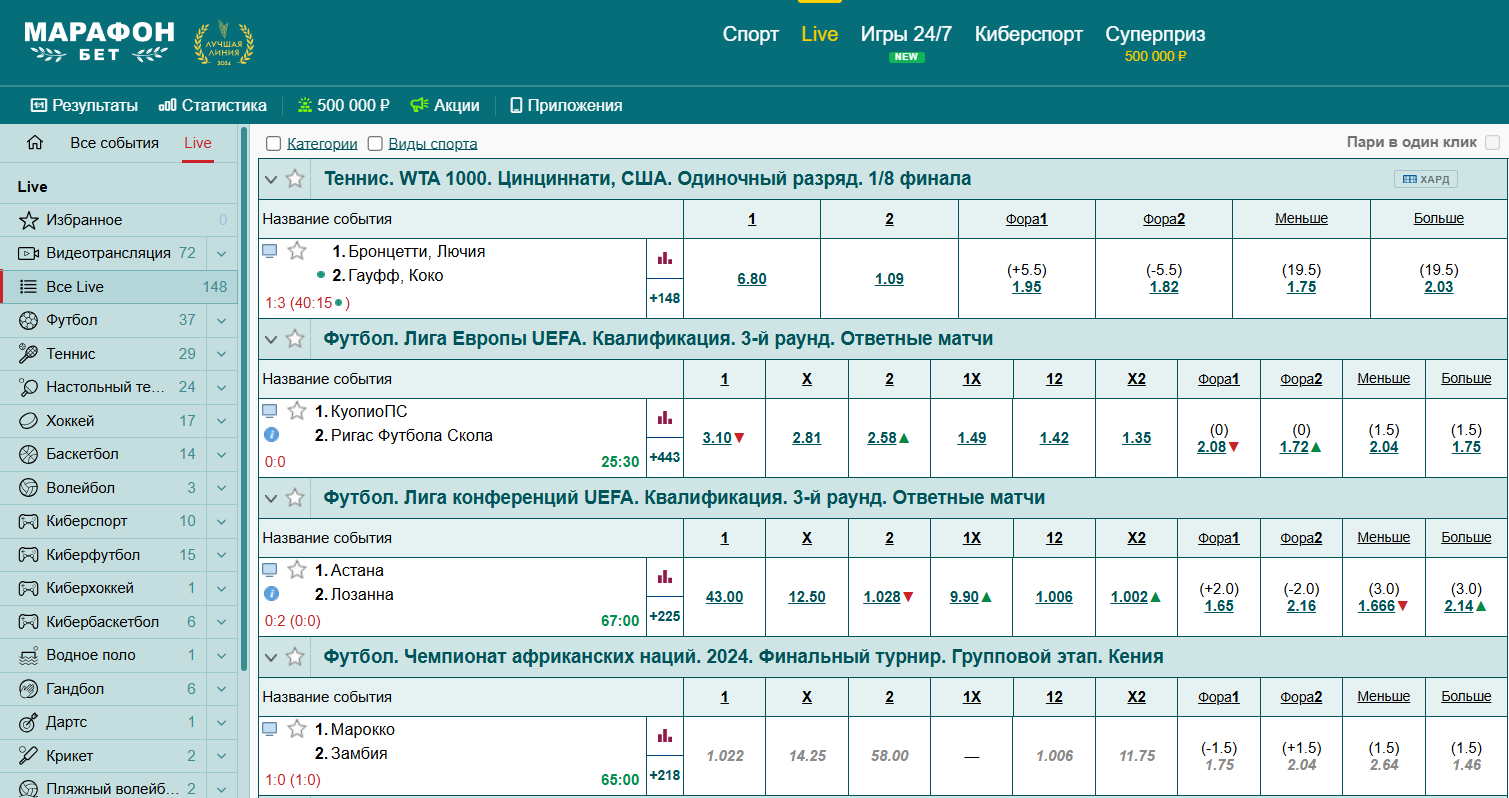Select Баскетбол in the sports sidebar
This screenshot has width=1509, height=798.
coord(103,454)
